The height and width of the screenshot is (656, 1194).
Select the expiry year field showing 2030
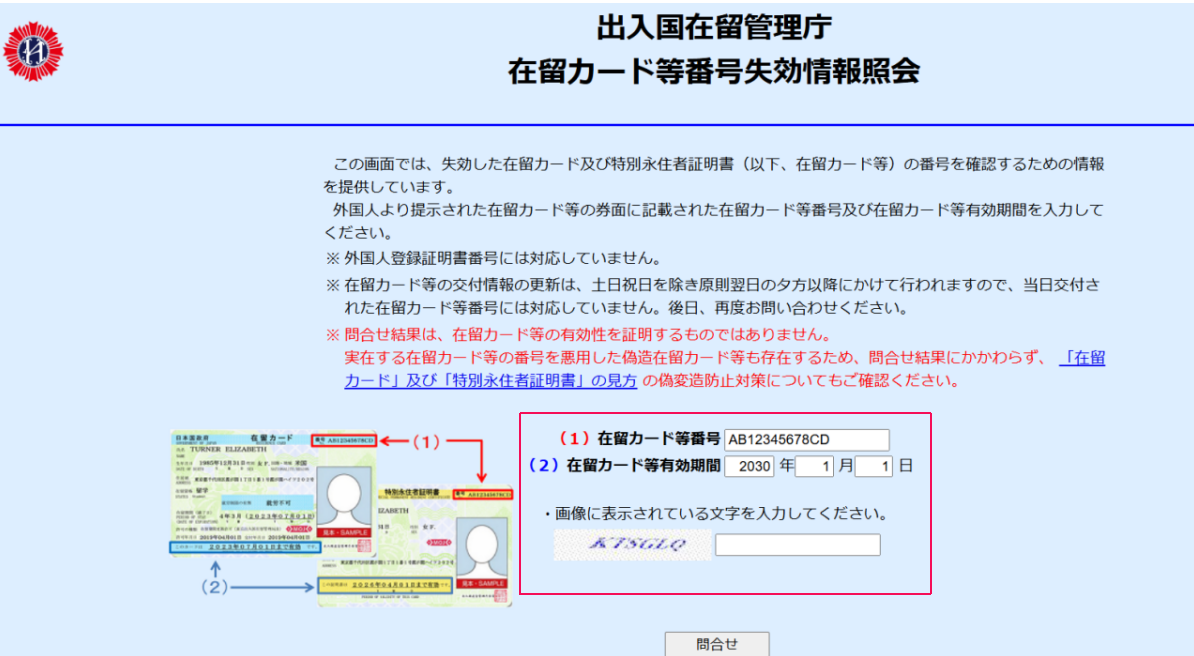point(749,466)
